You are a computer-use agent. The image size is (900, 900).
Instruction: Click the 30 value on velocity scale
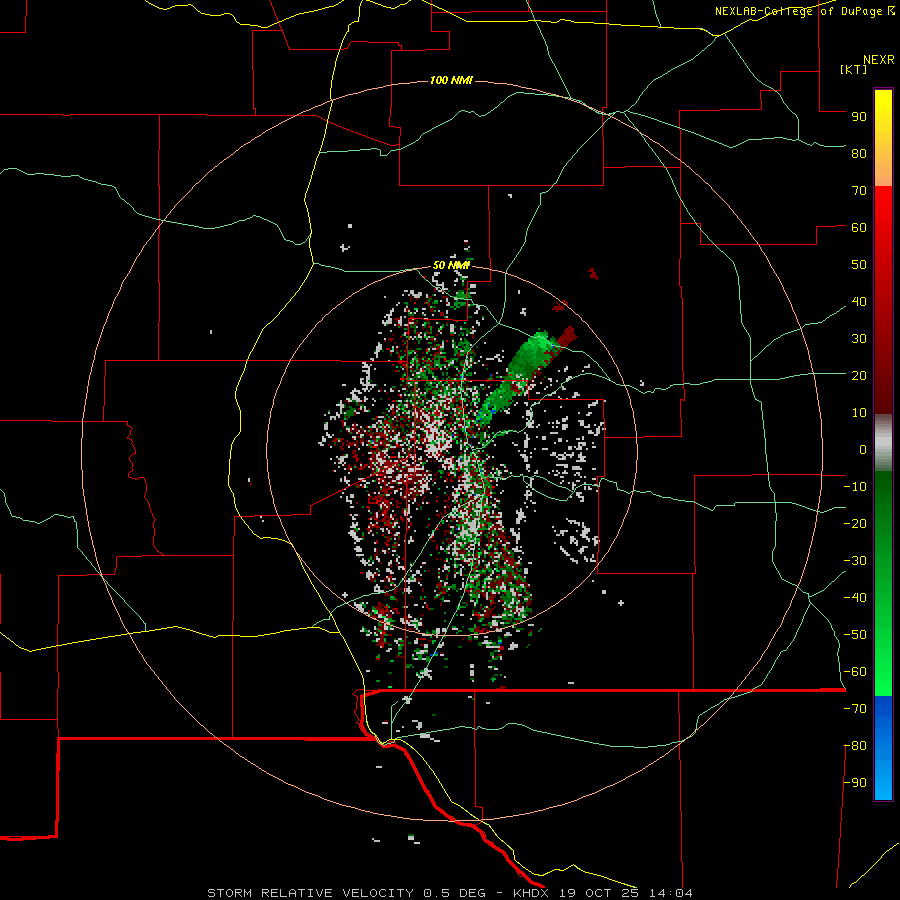point(859,339)
